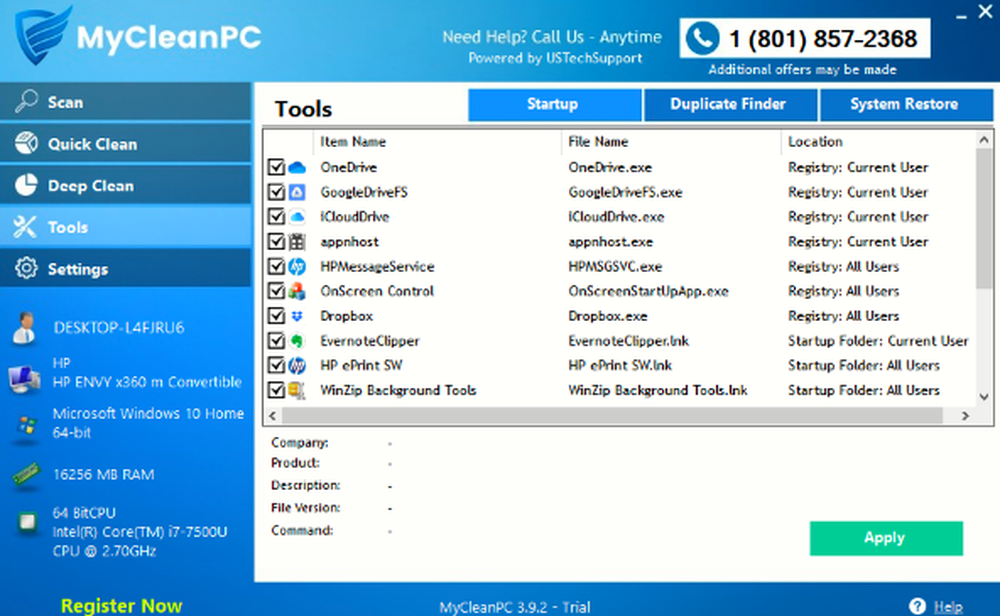Open the System Restore tab
Image resolution: width=1000 pixels, height=616 pixels.
906,105
